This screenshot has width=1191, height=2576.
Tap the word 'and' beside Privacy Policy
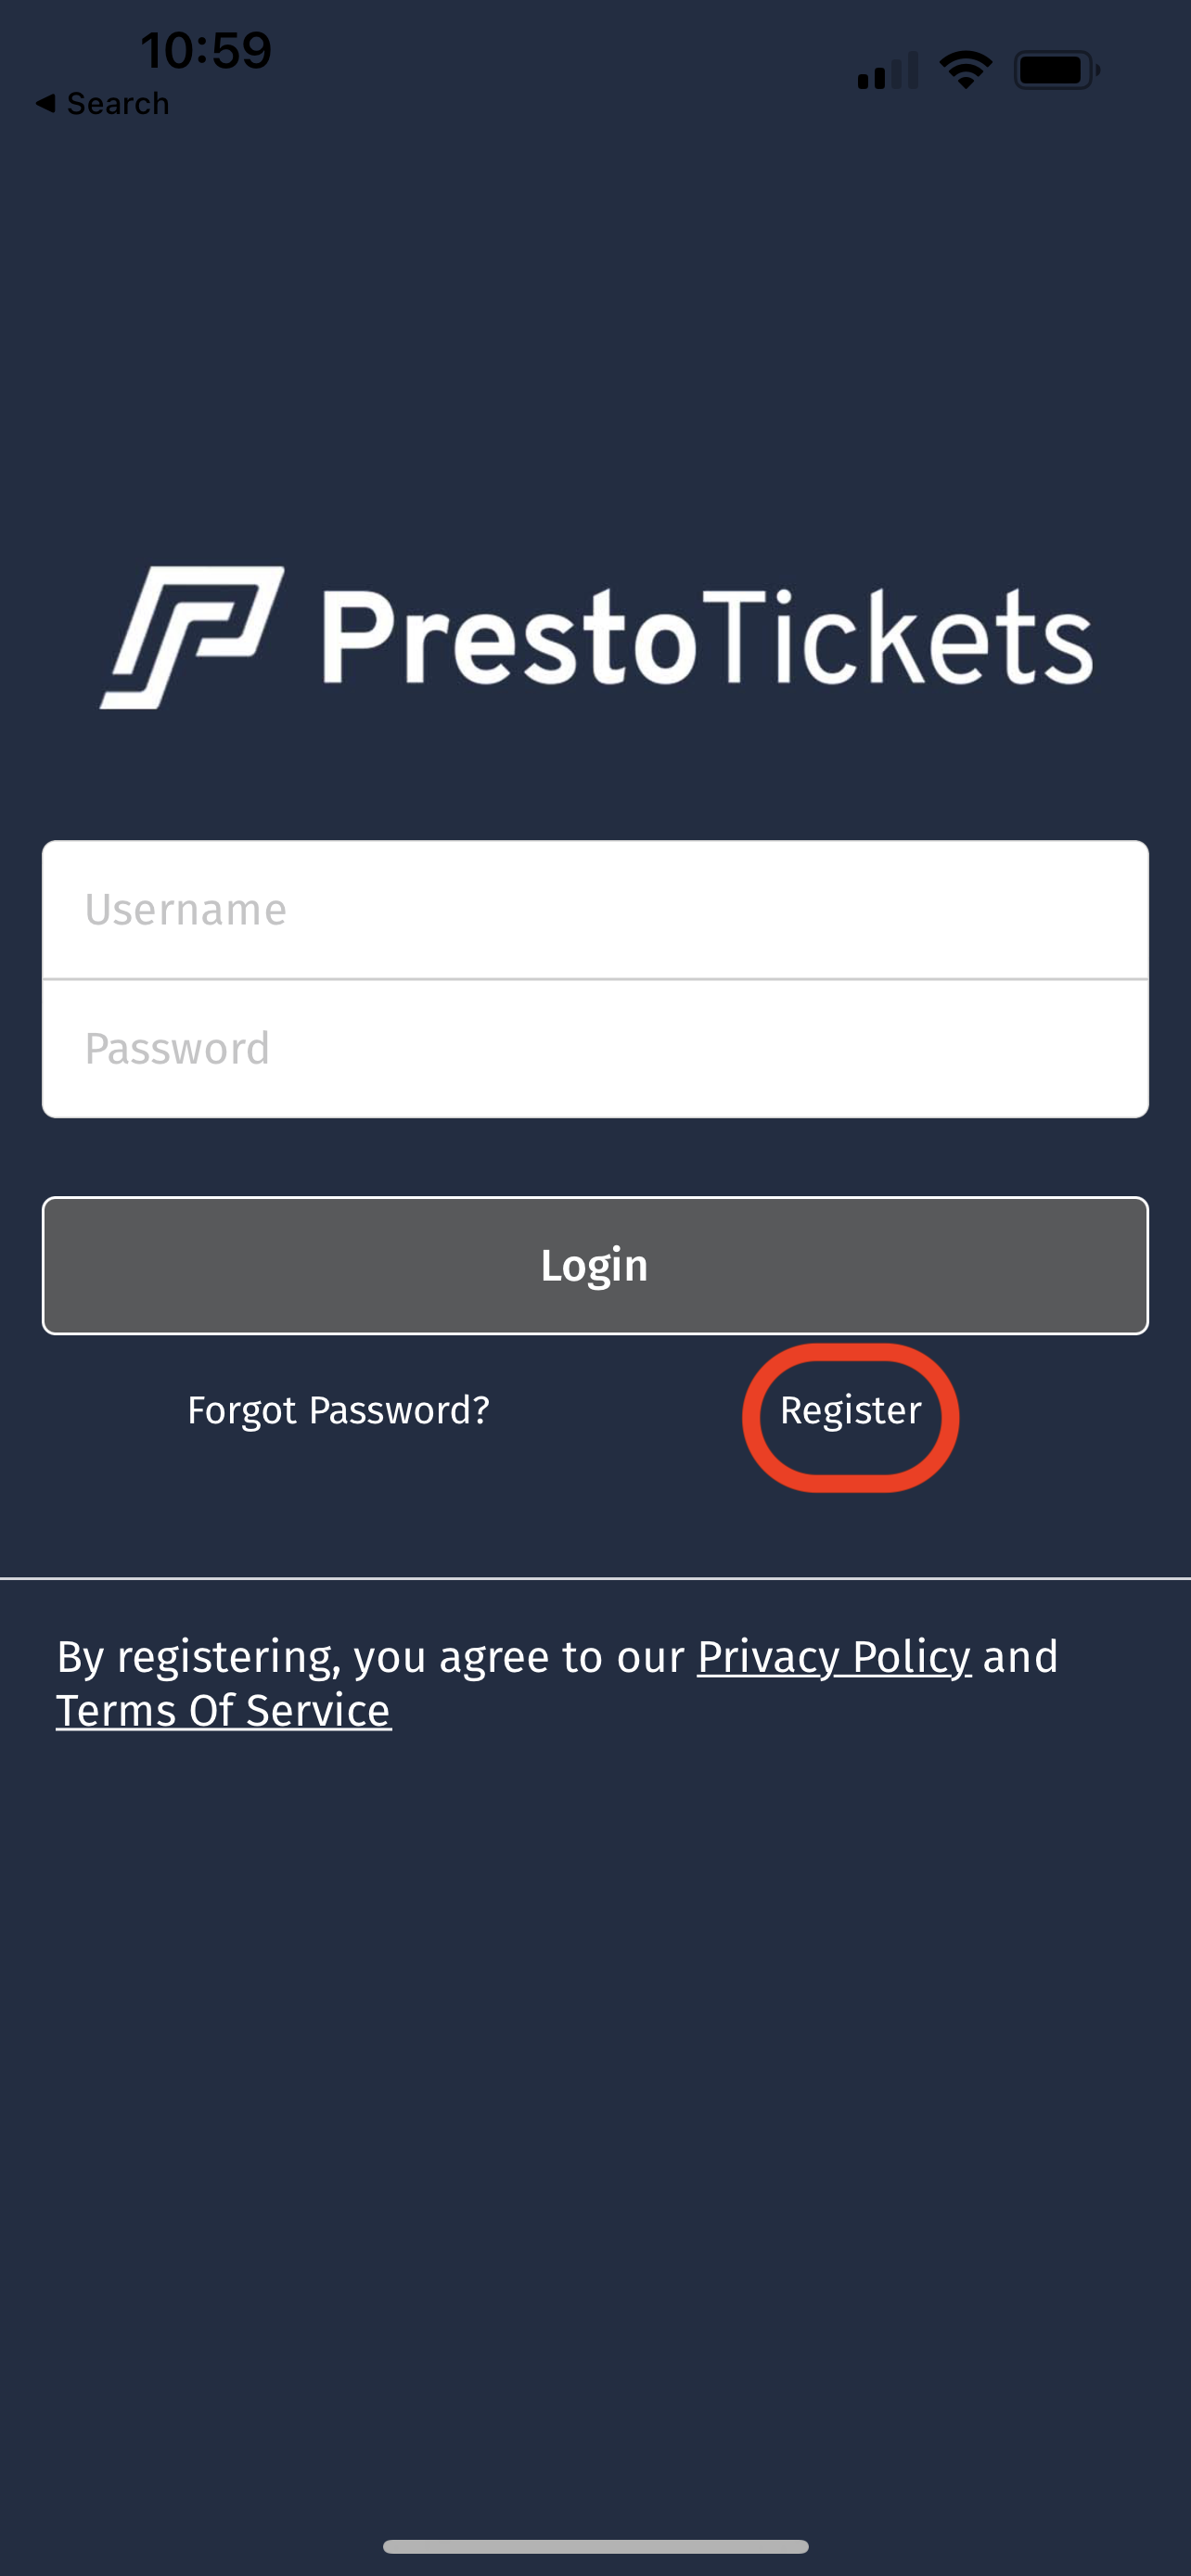tap(1020, 1657)
